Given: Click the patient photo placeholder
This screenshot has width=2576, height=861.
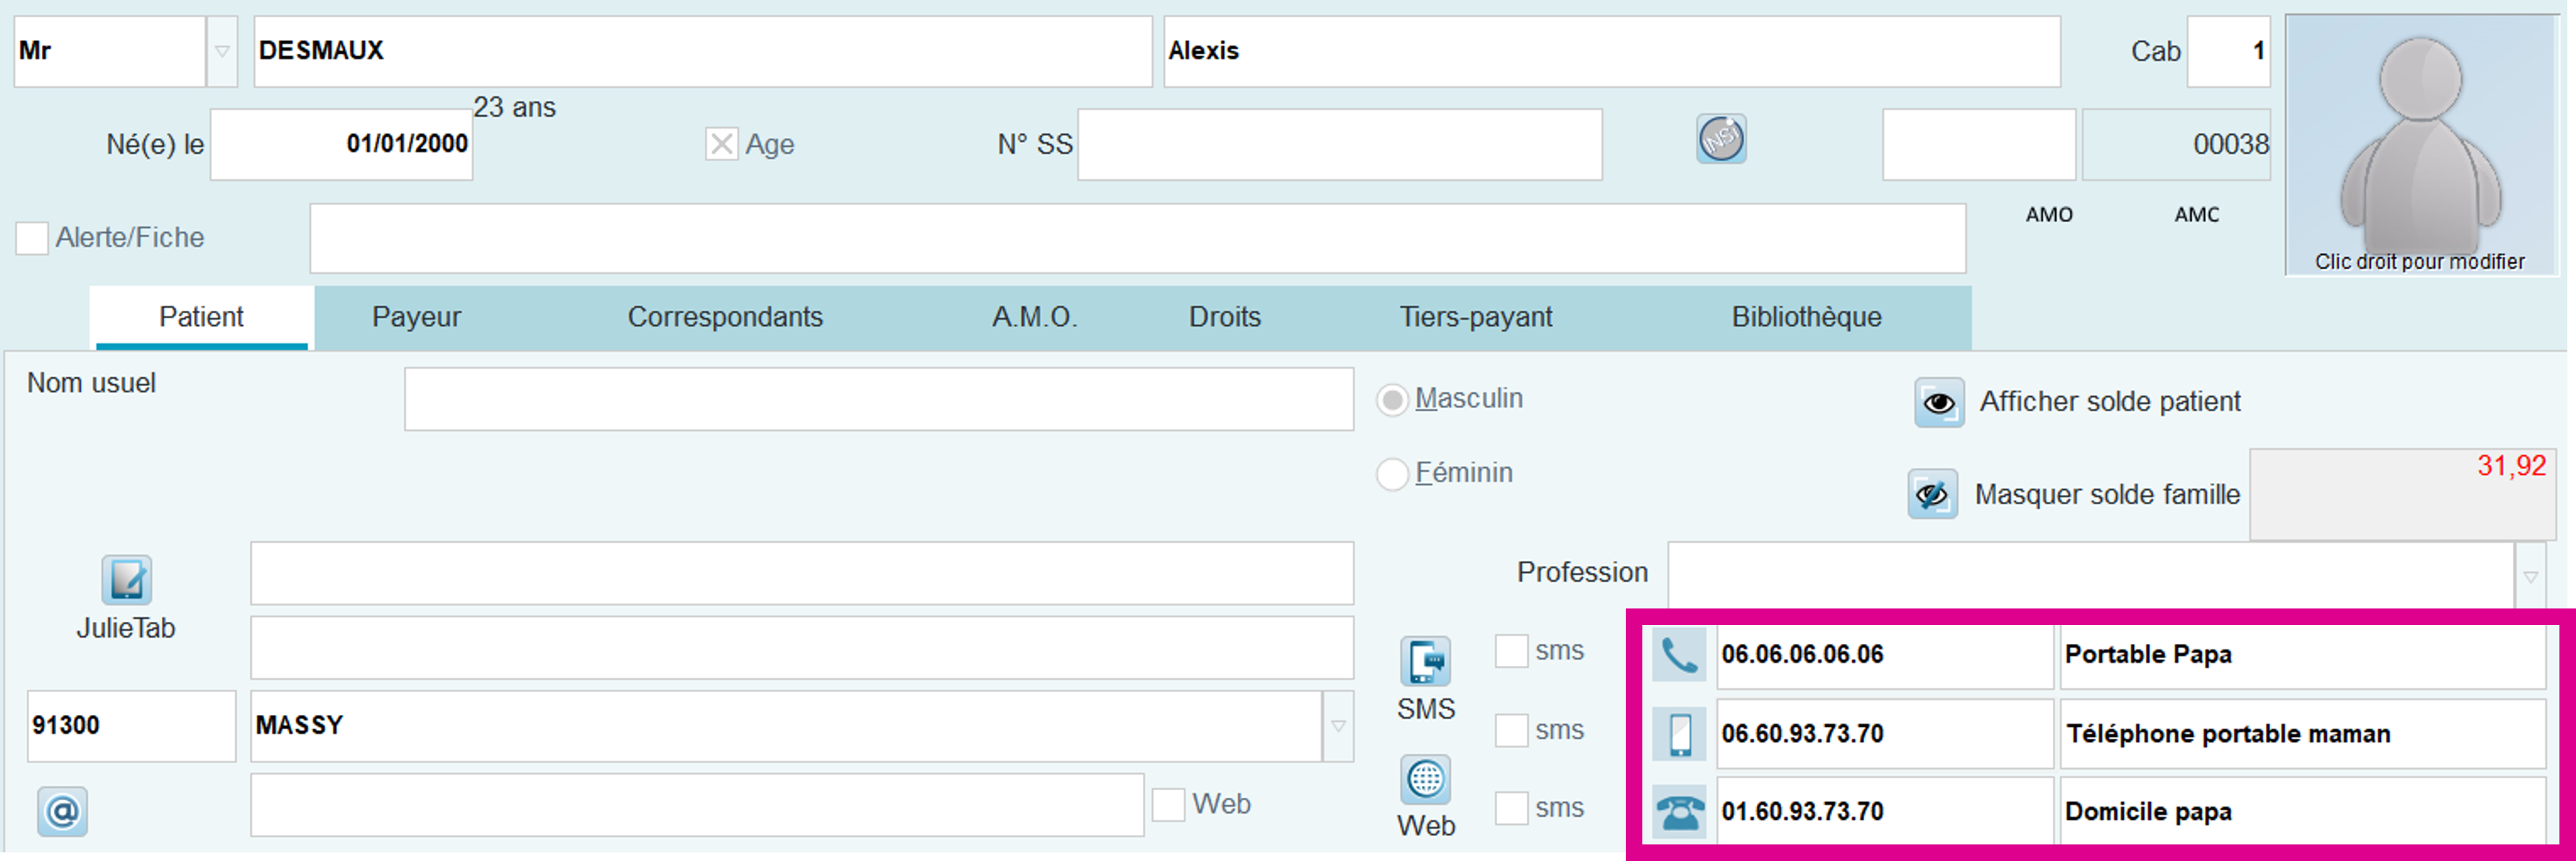Looking at the screenshot, I should pos(2420,145).
